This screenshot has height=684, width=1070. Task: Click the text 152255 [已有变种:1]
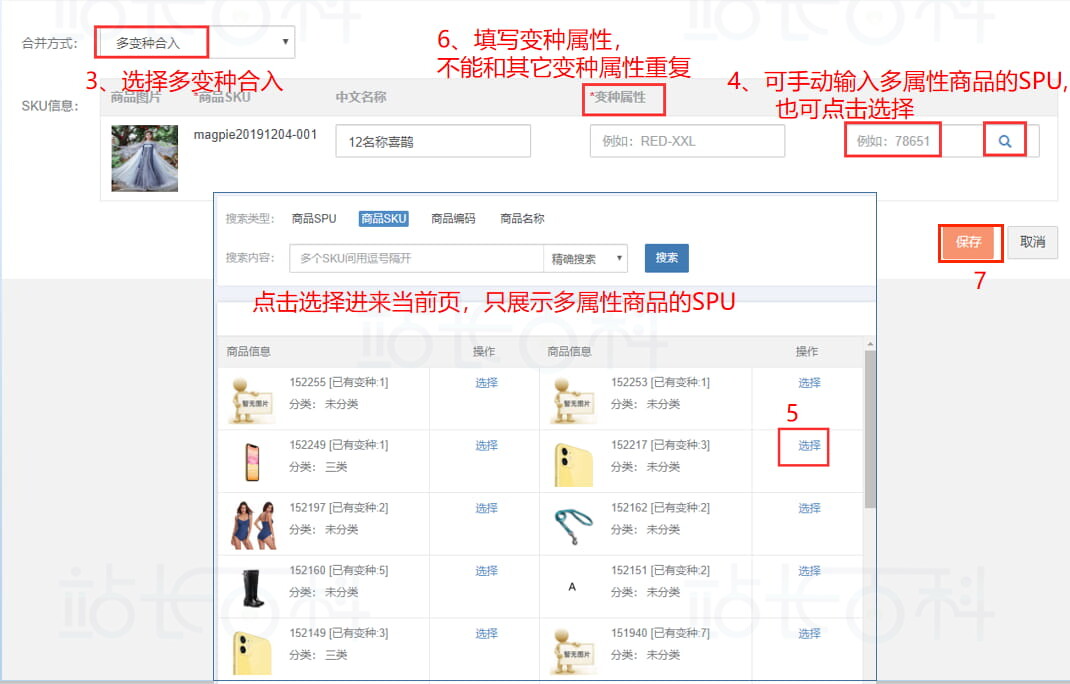click(x=338, y=382)
